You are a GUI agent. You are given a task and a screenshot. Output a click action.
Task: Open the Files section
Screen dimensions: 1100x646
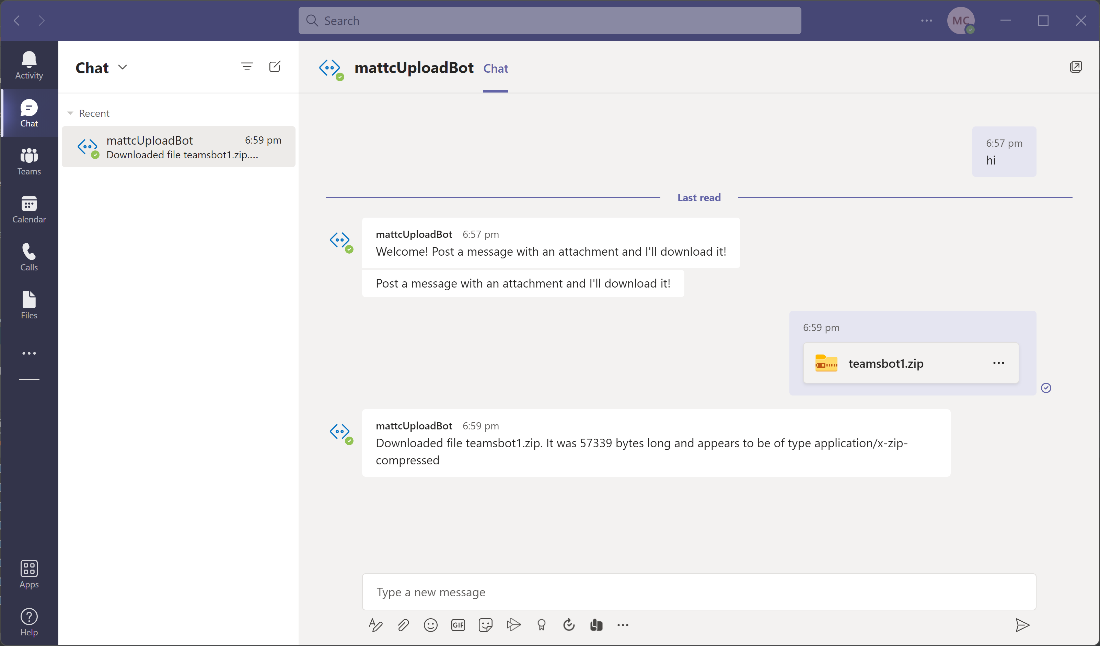point(29,304)
